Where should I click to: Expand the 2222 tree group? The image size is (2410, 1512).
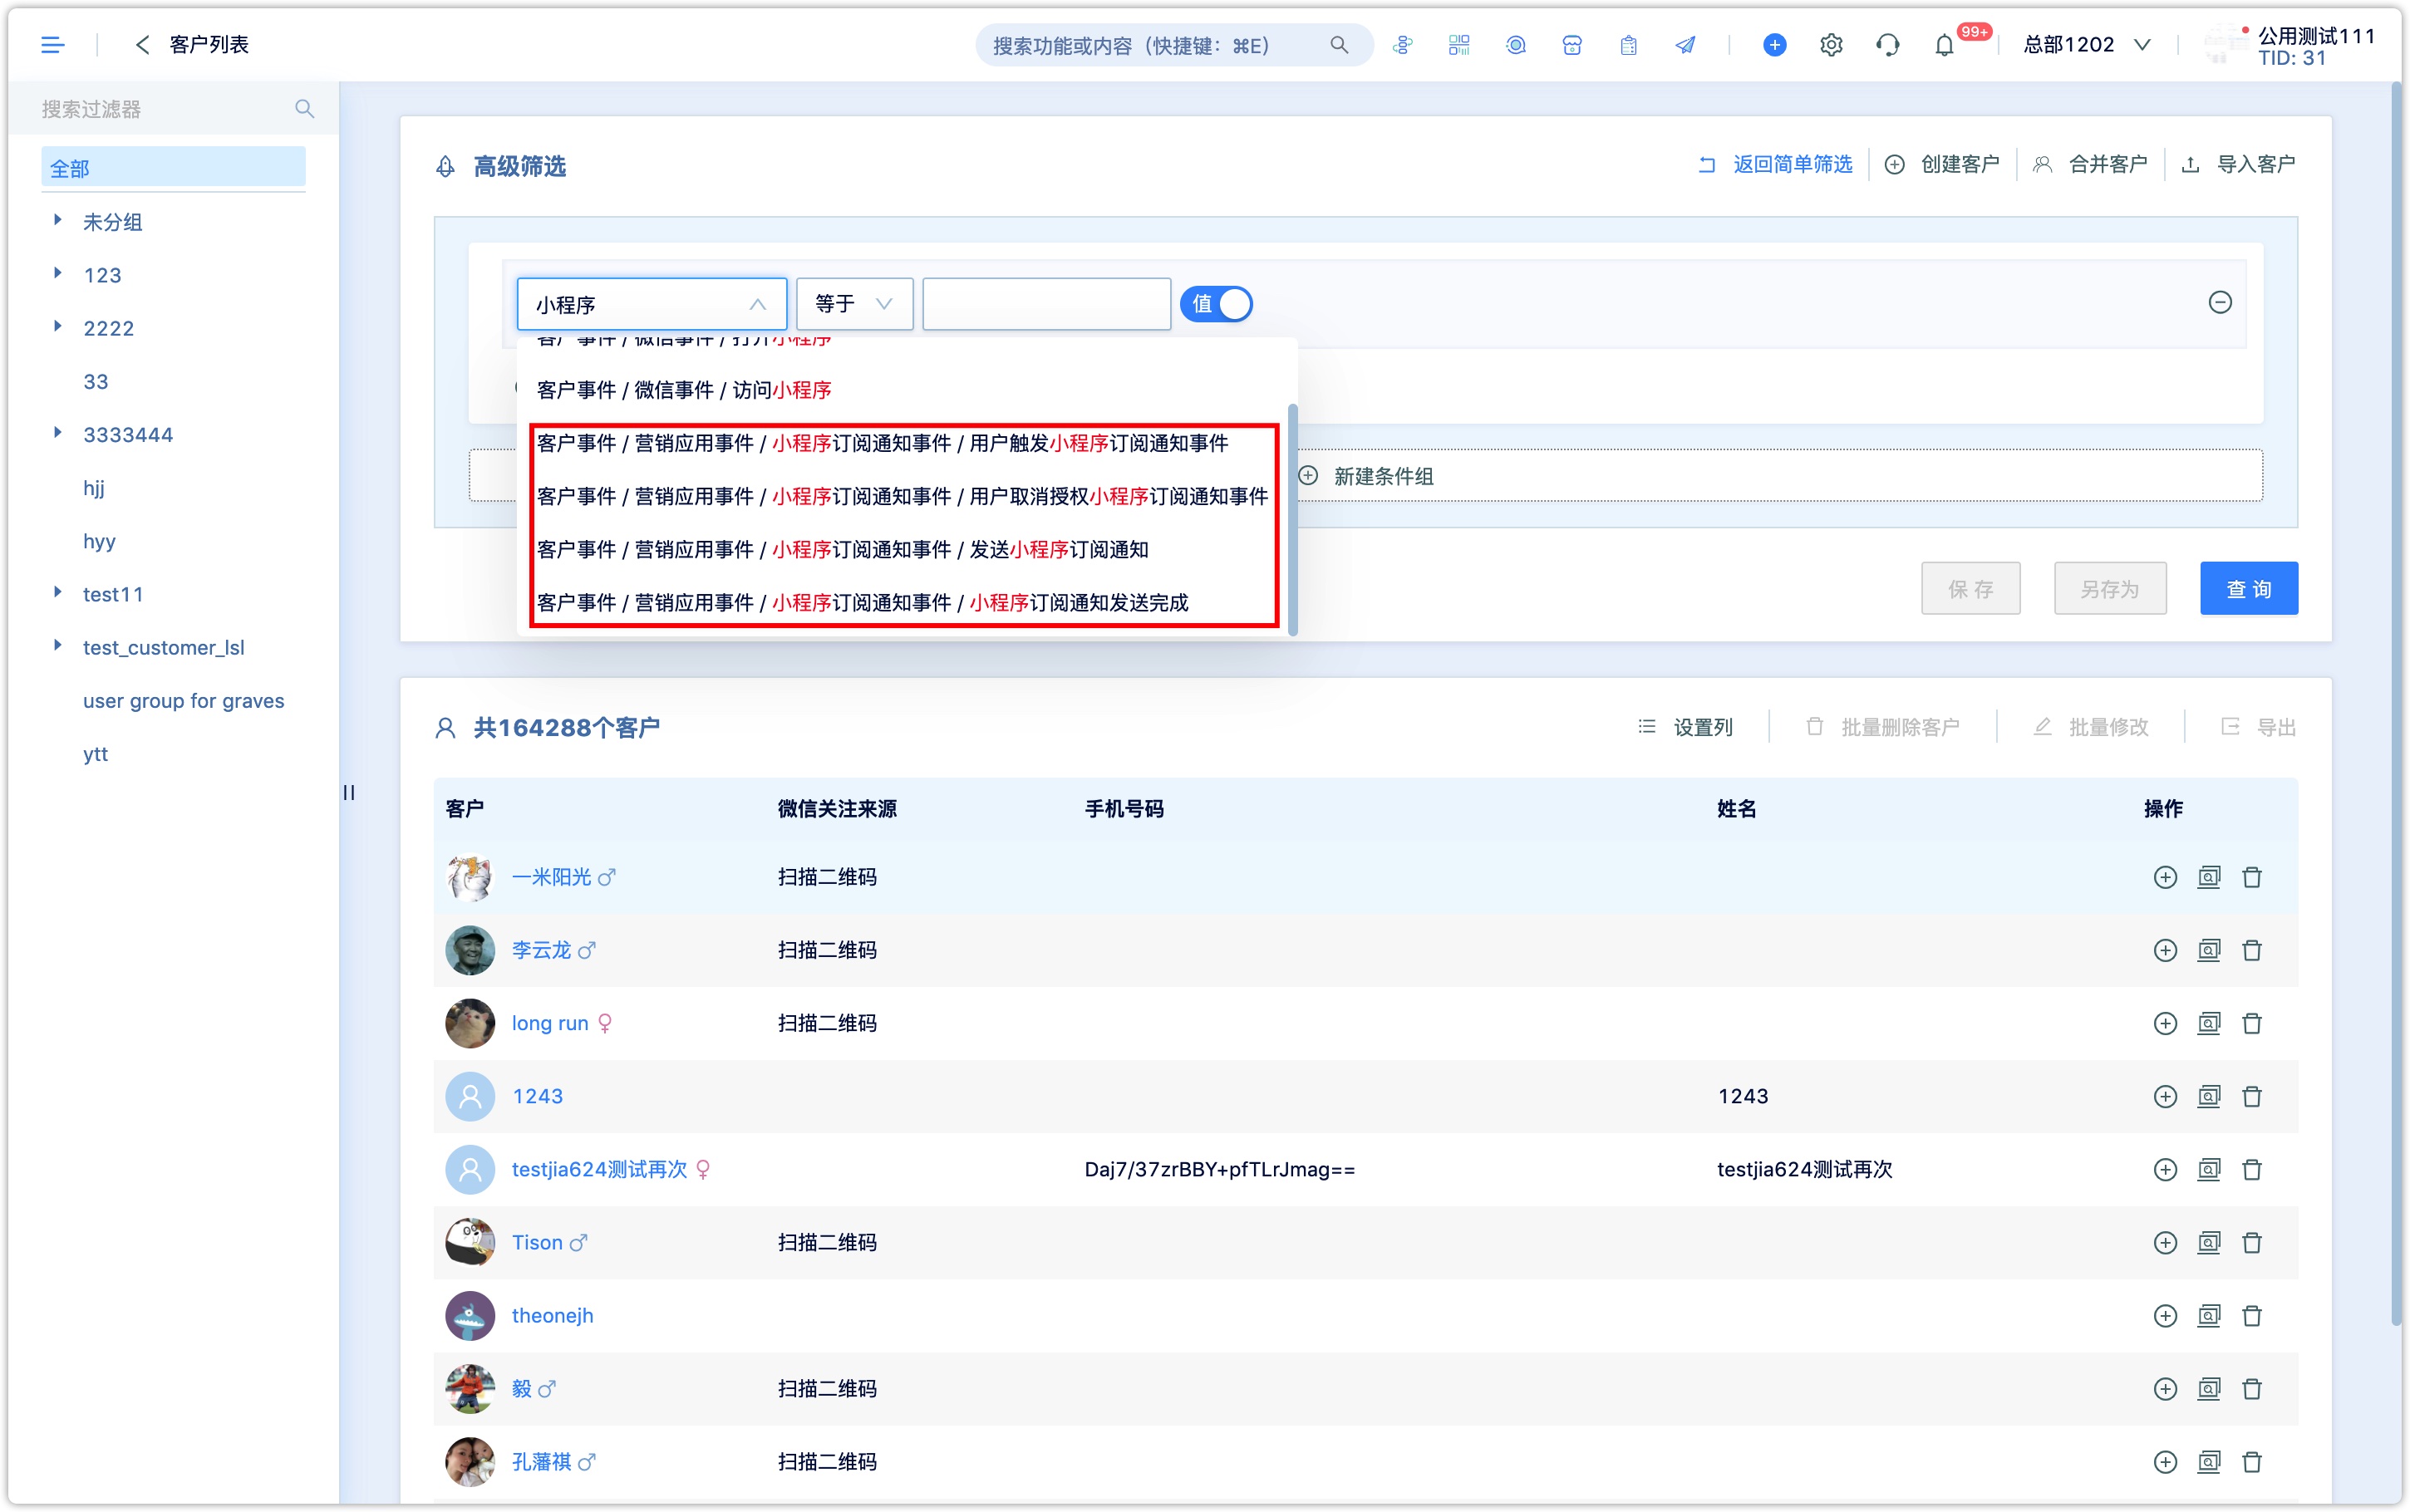[58, 326]
